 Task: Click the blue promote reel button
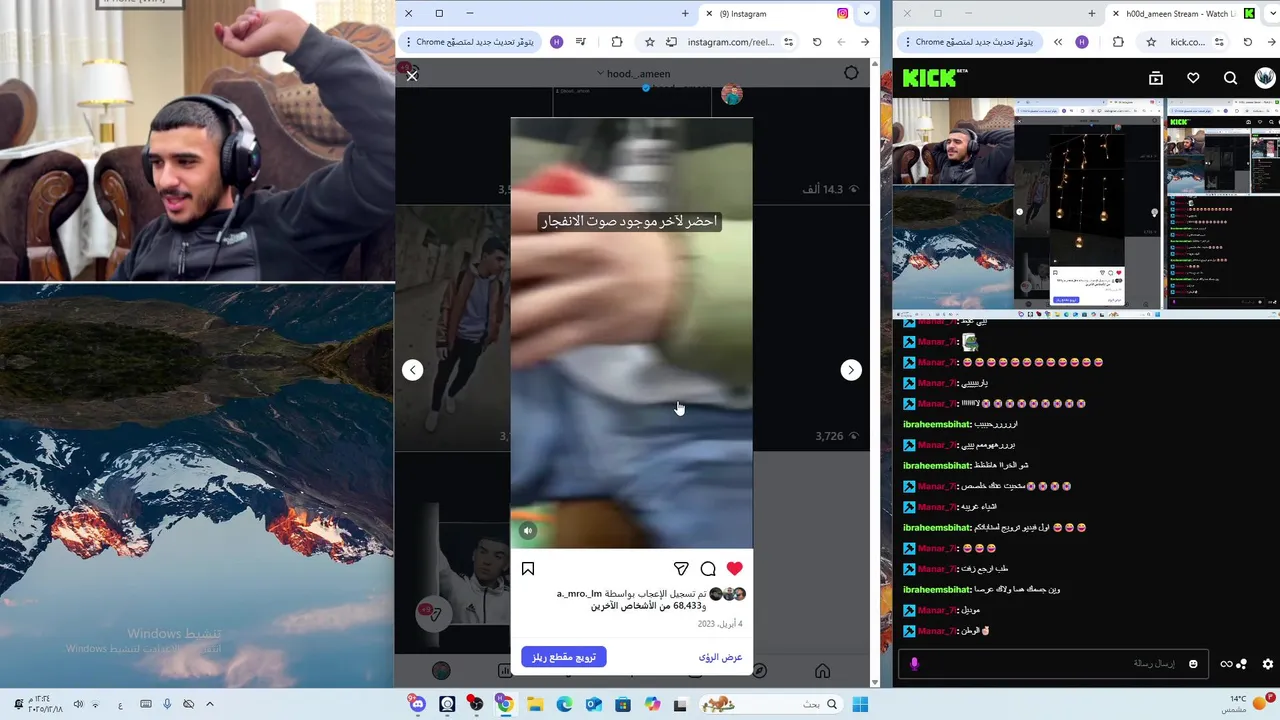[x=564, y=657]
